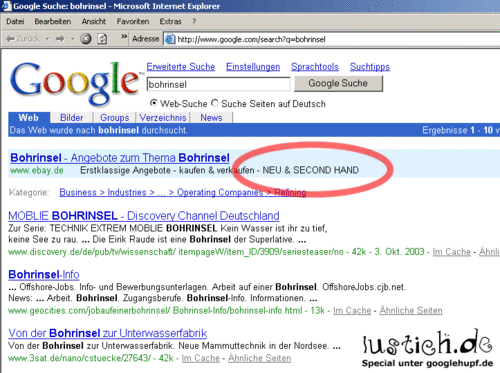Screen dimensions: 500x373
Task: Open Im Cache for 3sat.de result
Action: (201, 358)
